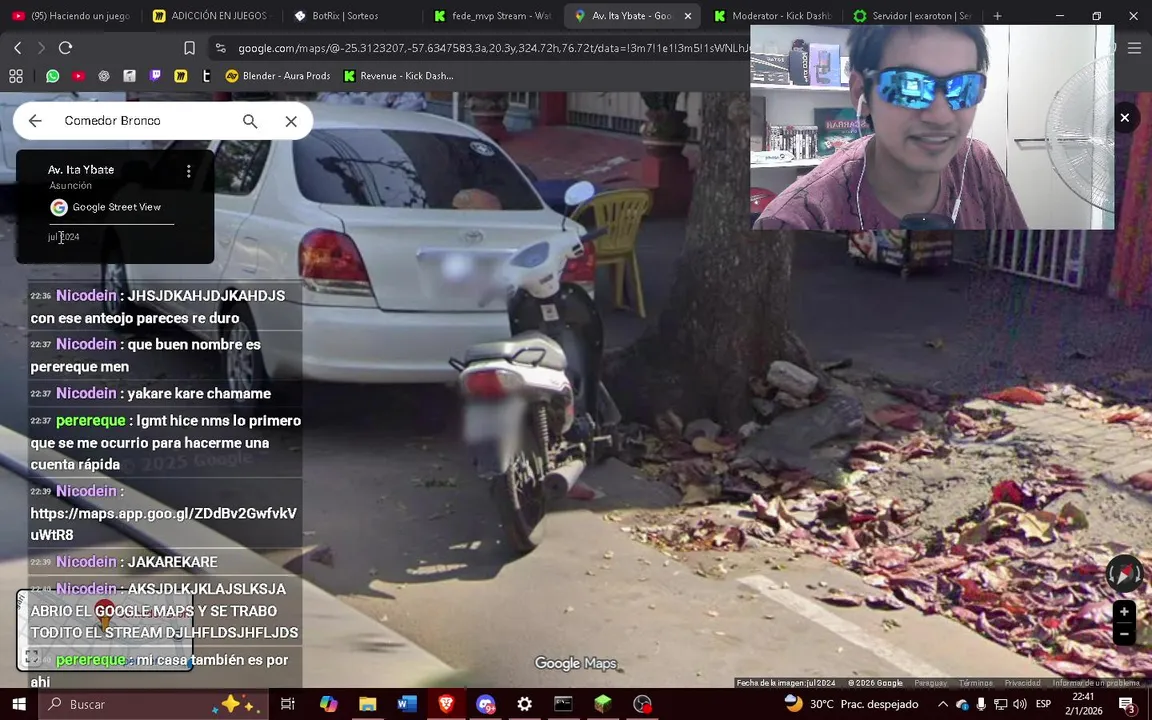Open the notification center icon
This screenshot has height=720, width=1152.
1127,704
